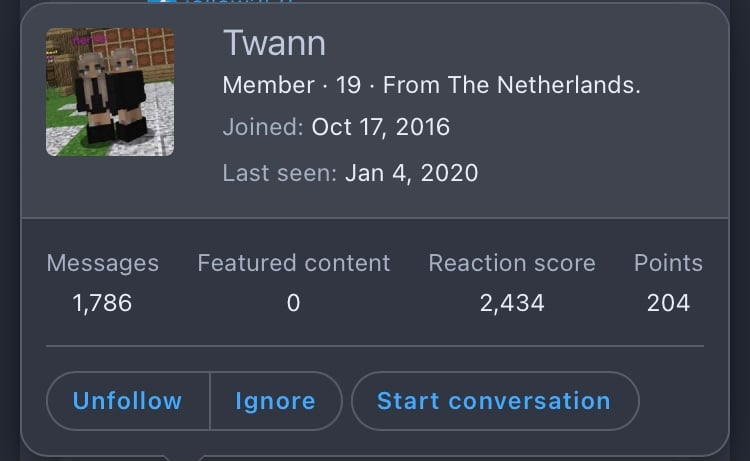Open the Featured content label
This screenshot has width=750, height=461.
coord(294,263)
